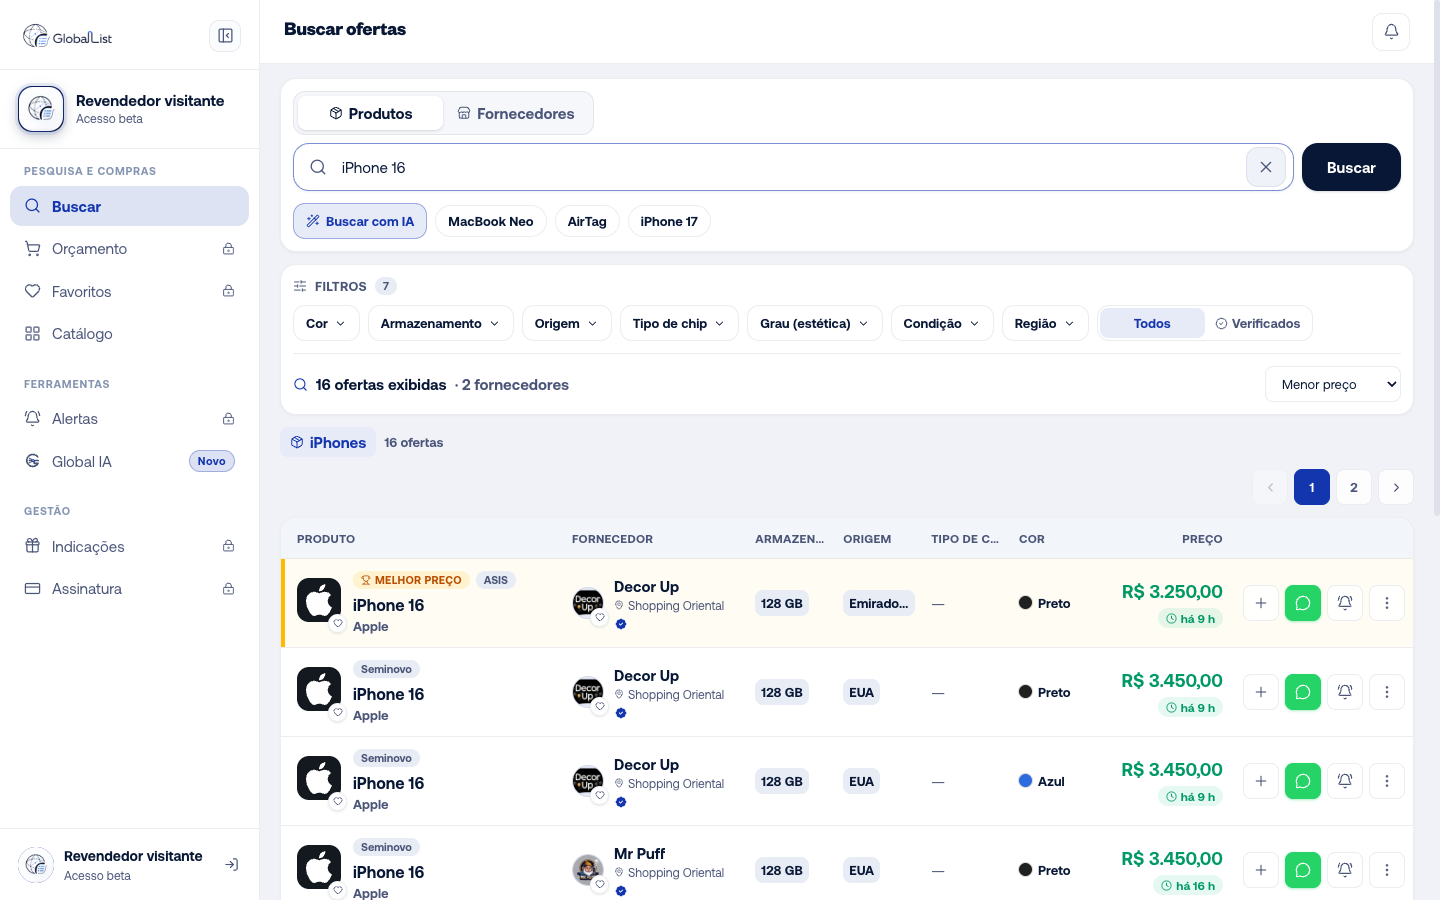Open the Condição filter dropdown
Viewport: 1440px width, 900px height.
942,323
